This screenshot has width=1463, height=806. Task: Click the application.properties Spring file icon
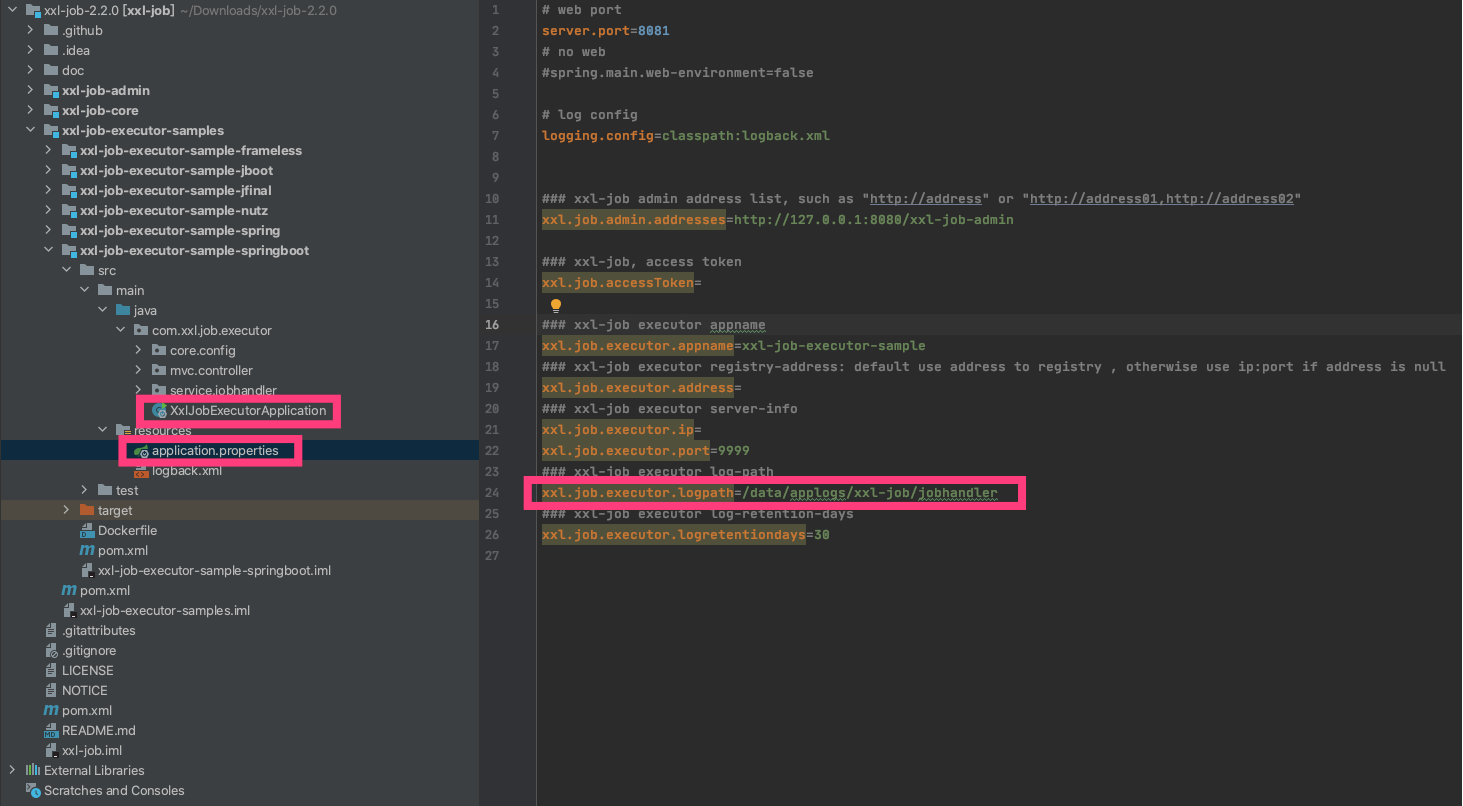click(142, 451)
